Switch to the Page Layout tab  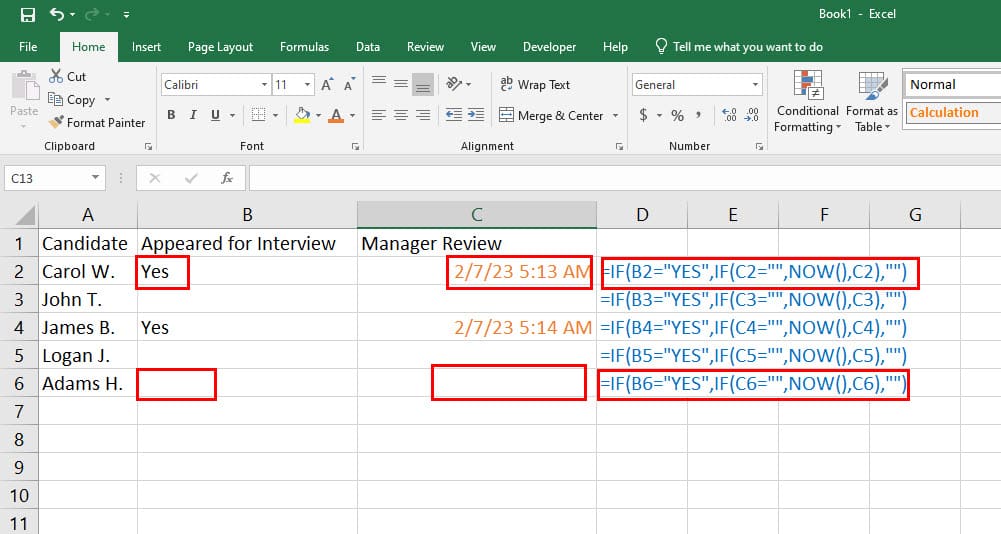[x=220, y=47]
